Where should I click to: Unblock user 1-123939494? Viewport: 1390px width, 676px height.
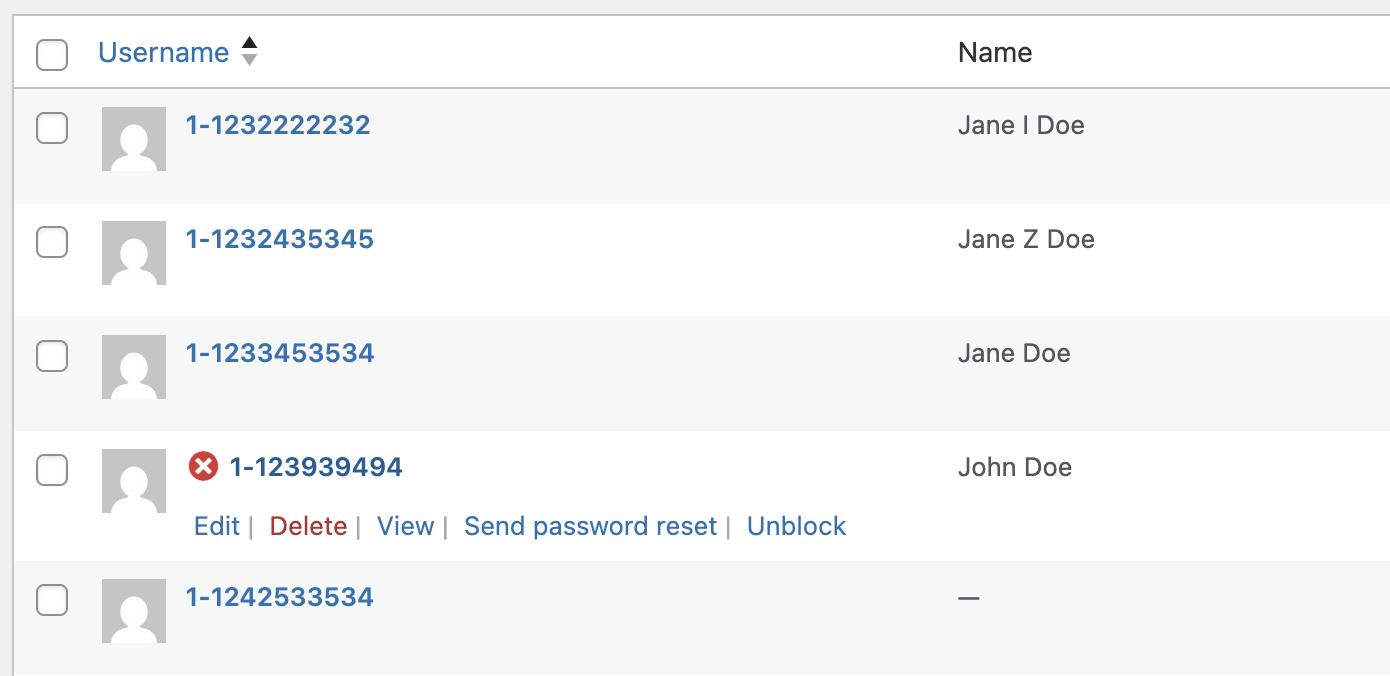[x=797, y=526]
